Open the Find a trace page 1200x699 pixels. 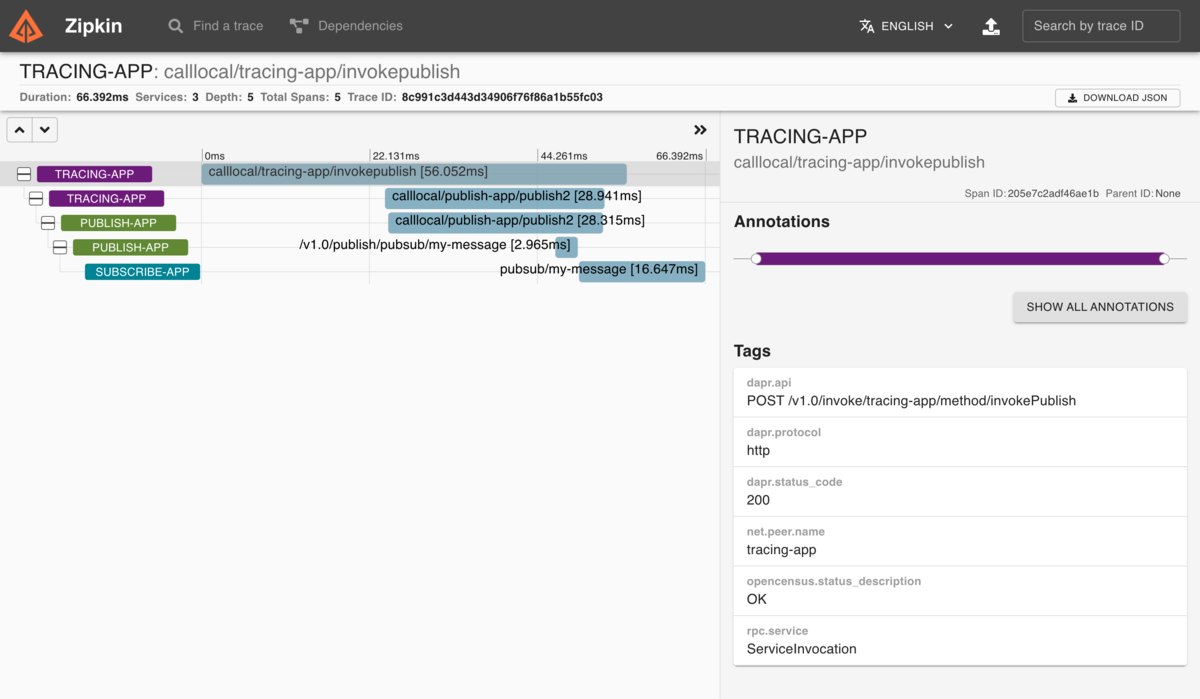[x=215, y=26]
